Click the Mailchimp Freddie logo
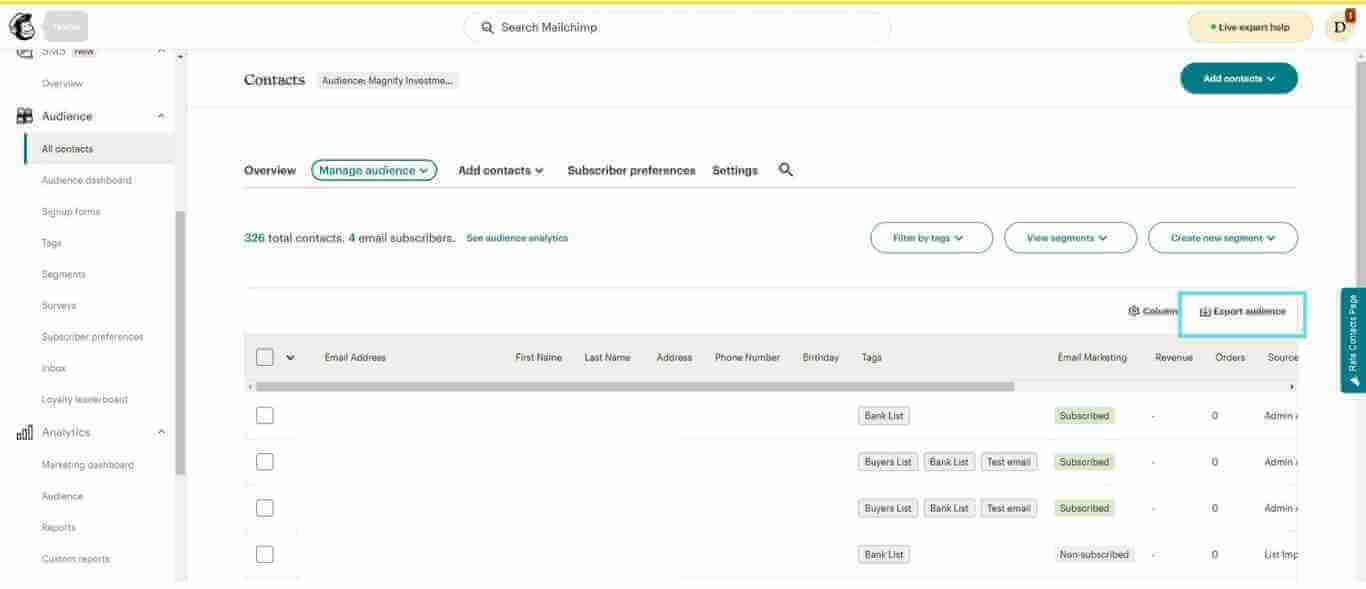Viewport: 1366px width, 589px height. tap(21, 26)
